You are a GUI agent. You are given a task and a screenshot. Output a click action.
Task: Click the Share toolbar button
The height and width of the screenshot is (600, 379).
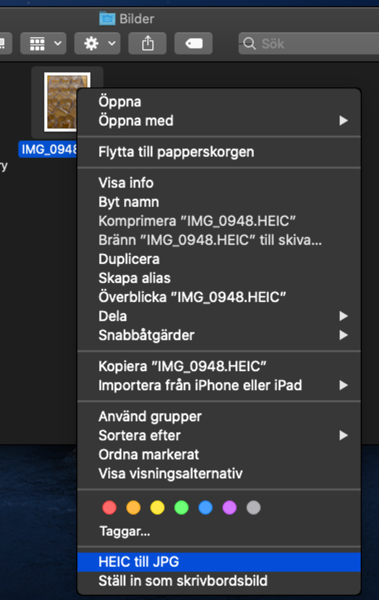(x=147, y=43)
